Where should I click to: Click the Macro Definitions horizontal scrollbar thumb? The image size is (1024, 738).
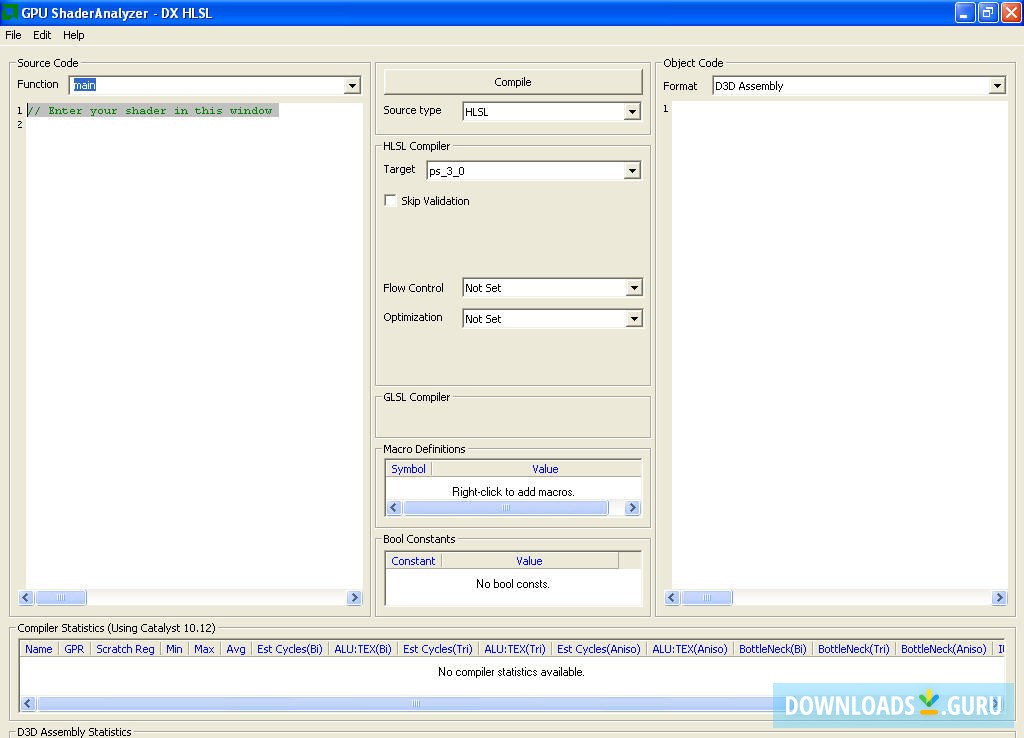[x=505, y=508]
